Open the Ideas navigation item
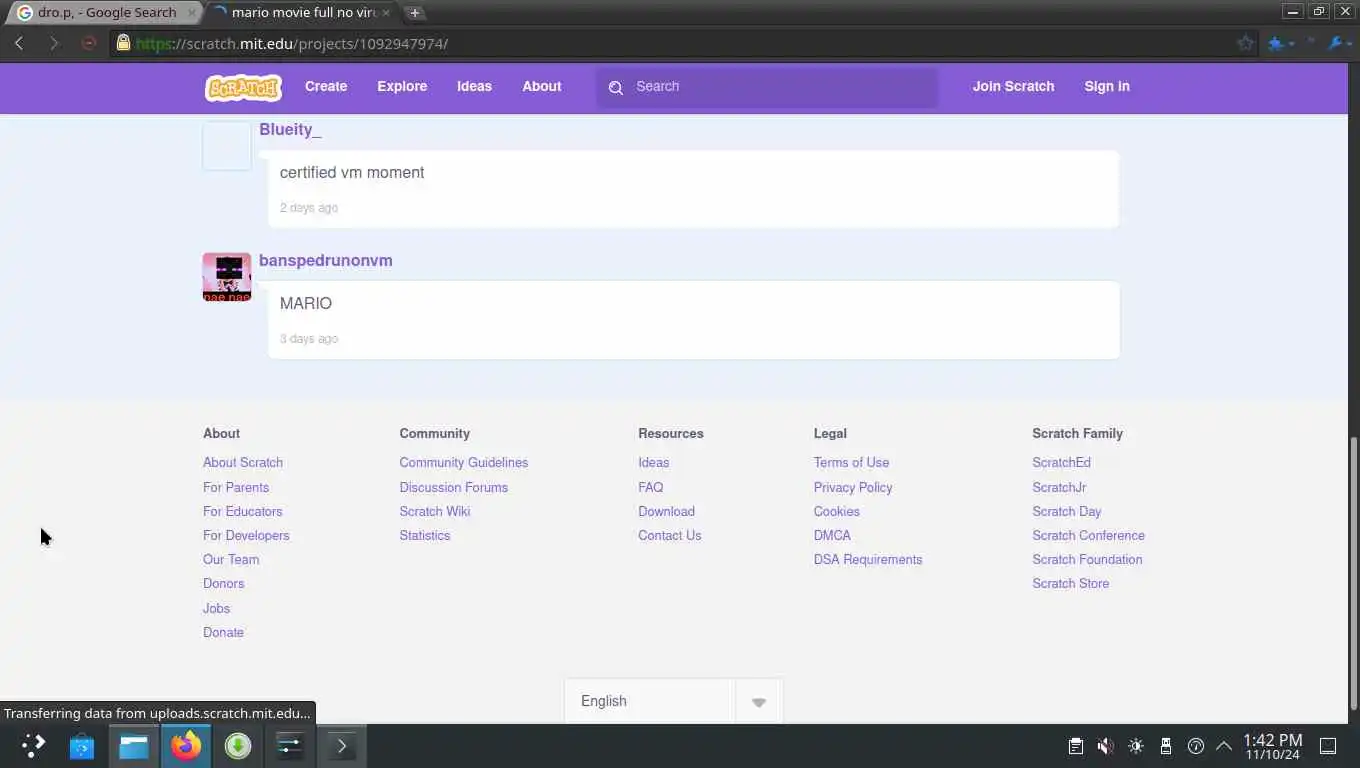The image size is (1360, 768). [x=474, y=87]
